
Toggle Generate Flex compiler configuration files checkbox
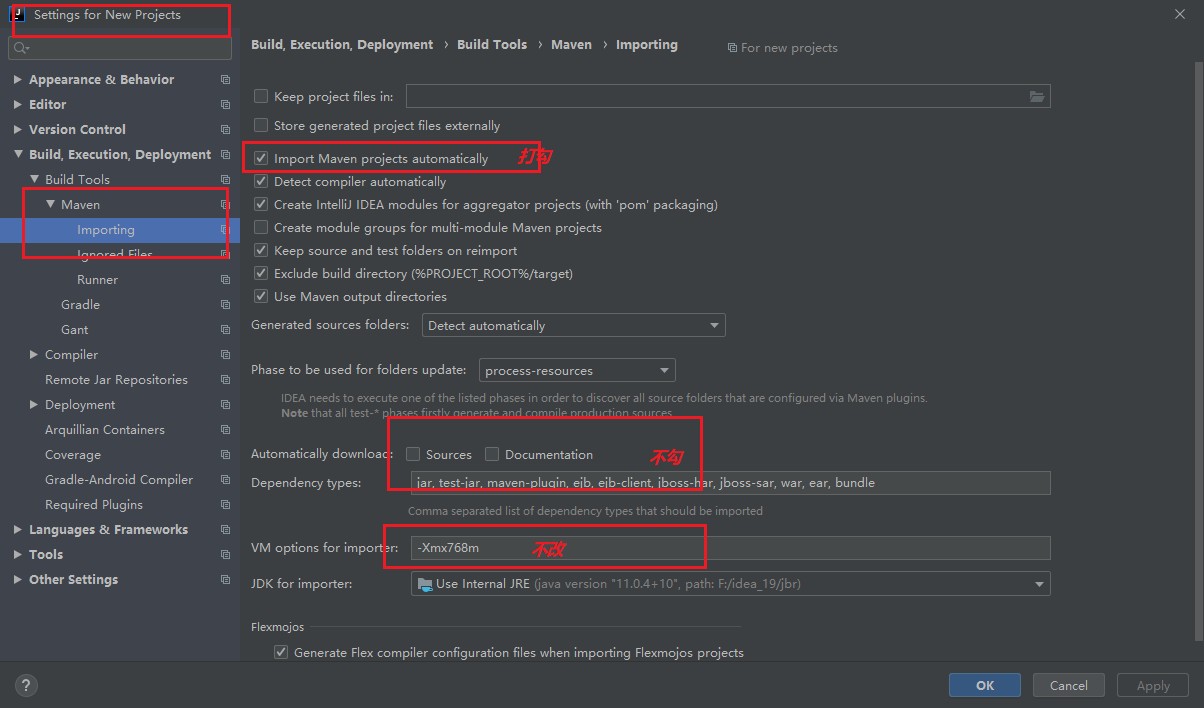point(281,653)
